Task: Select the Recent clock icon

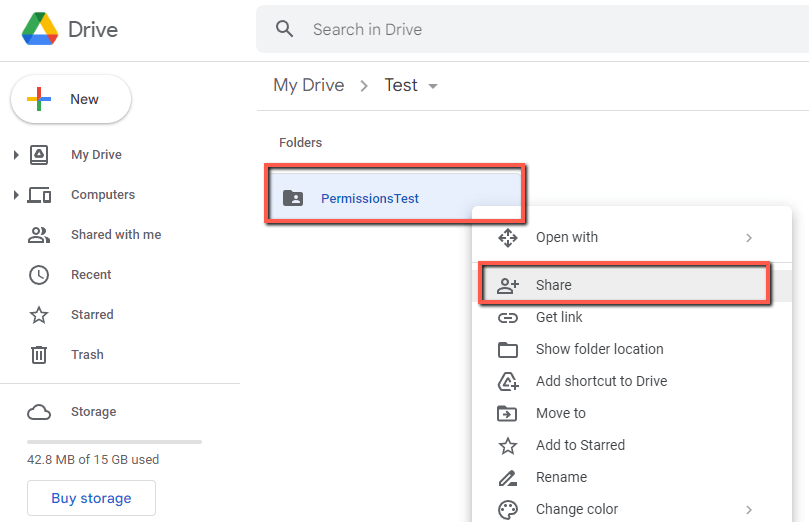Action: 39,275
